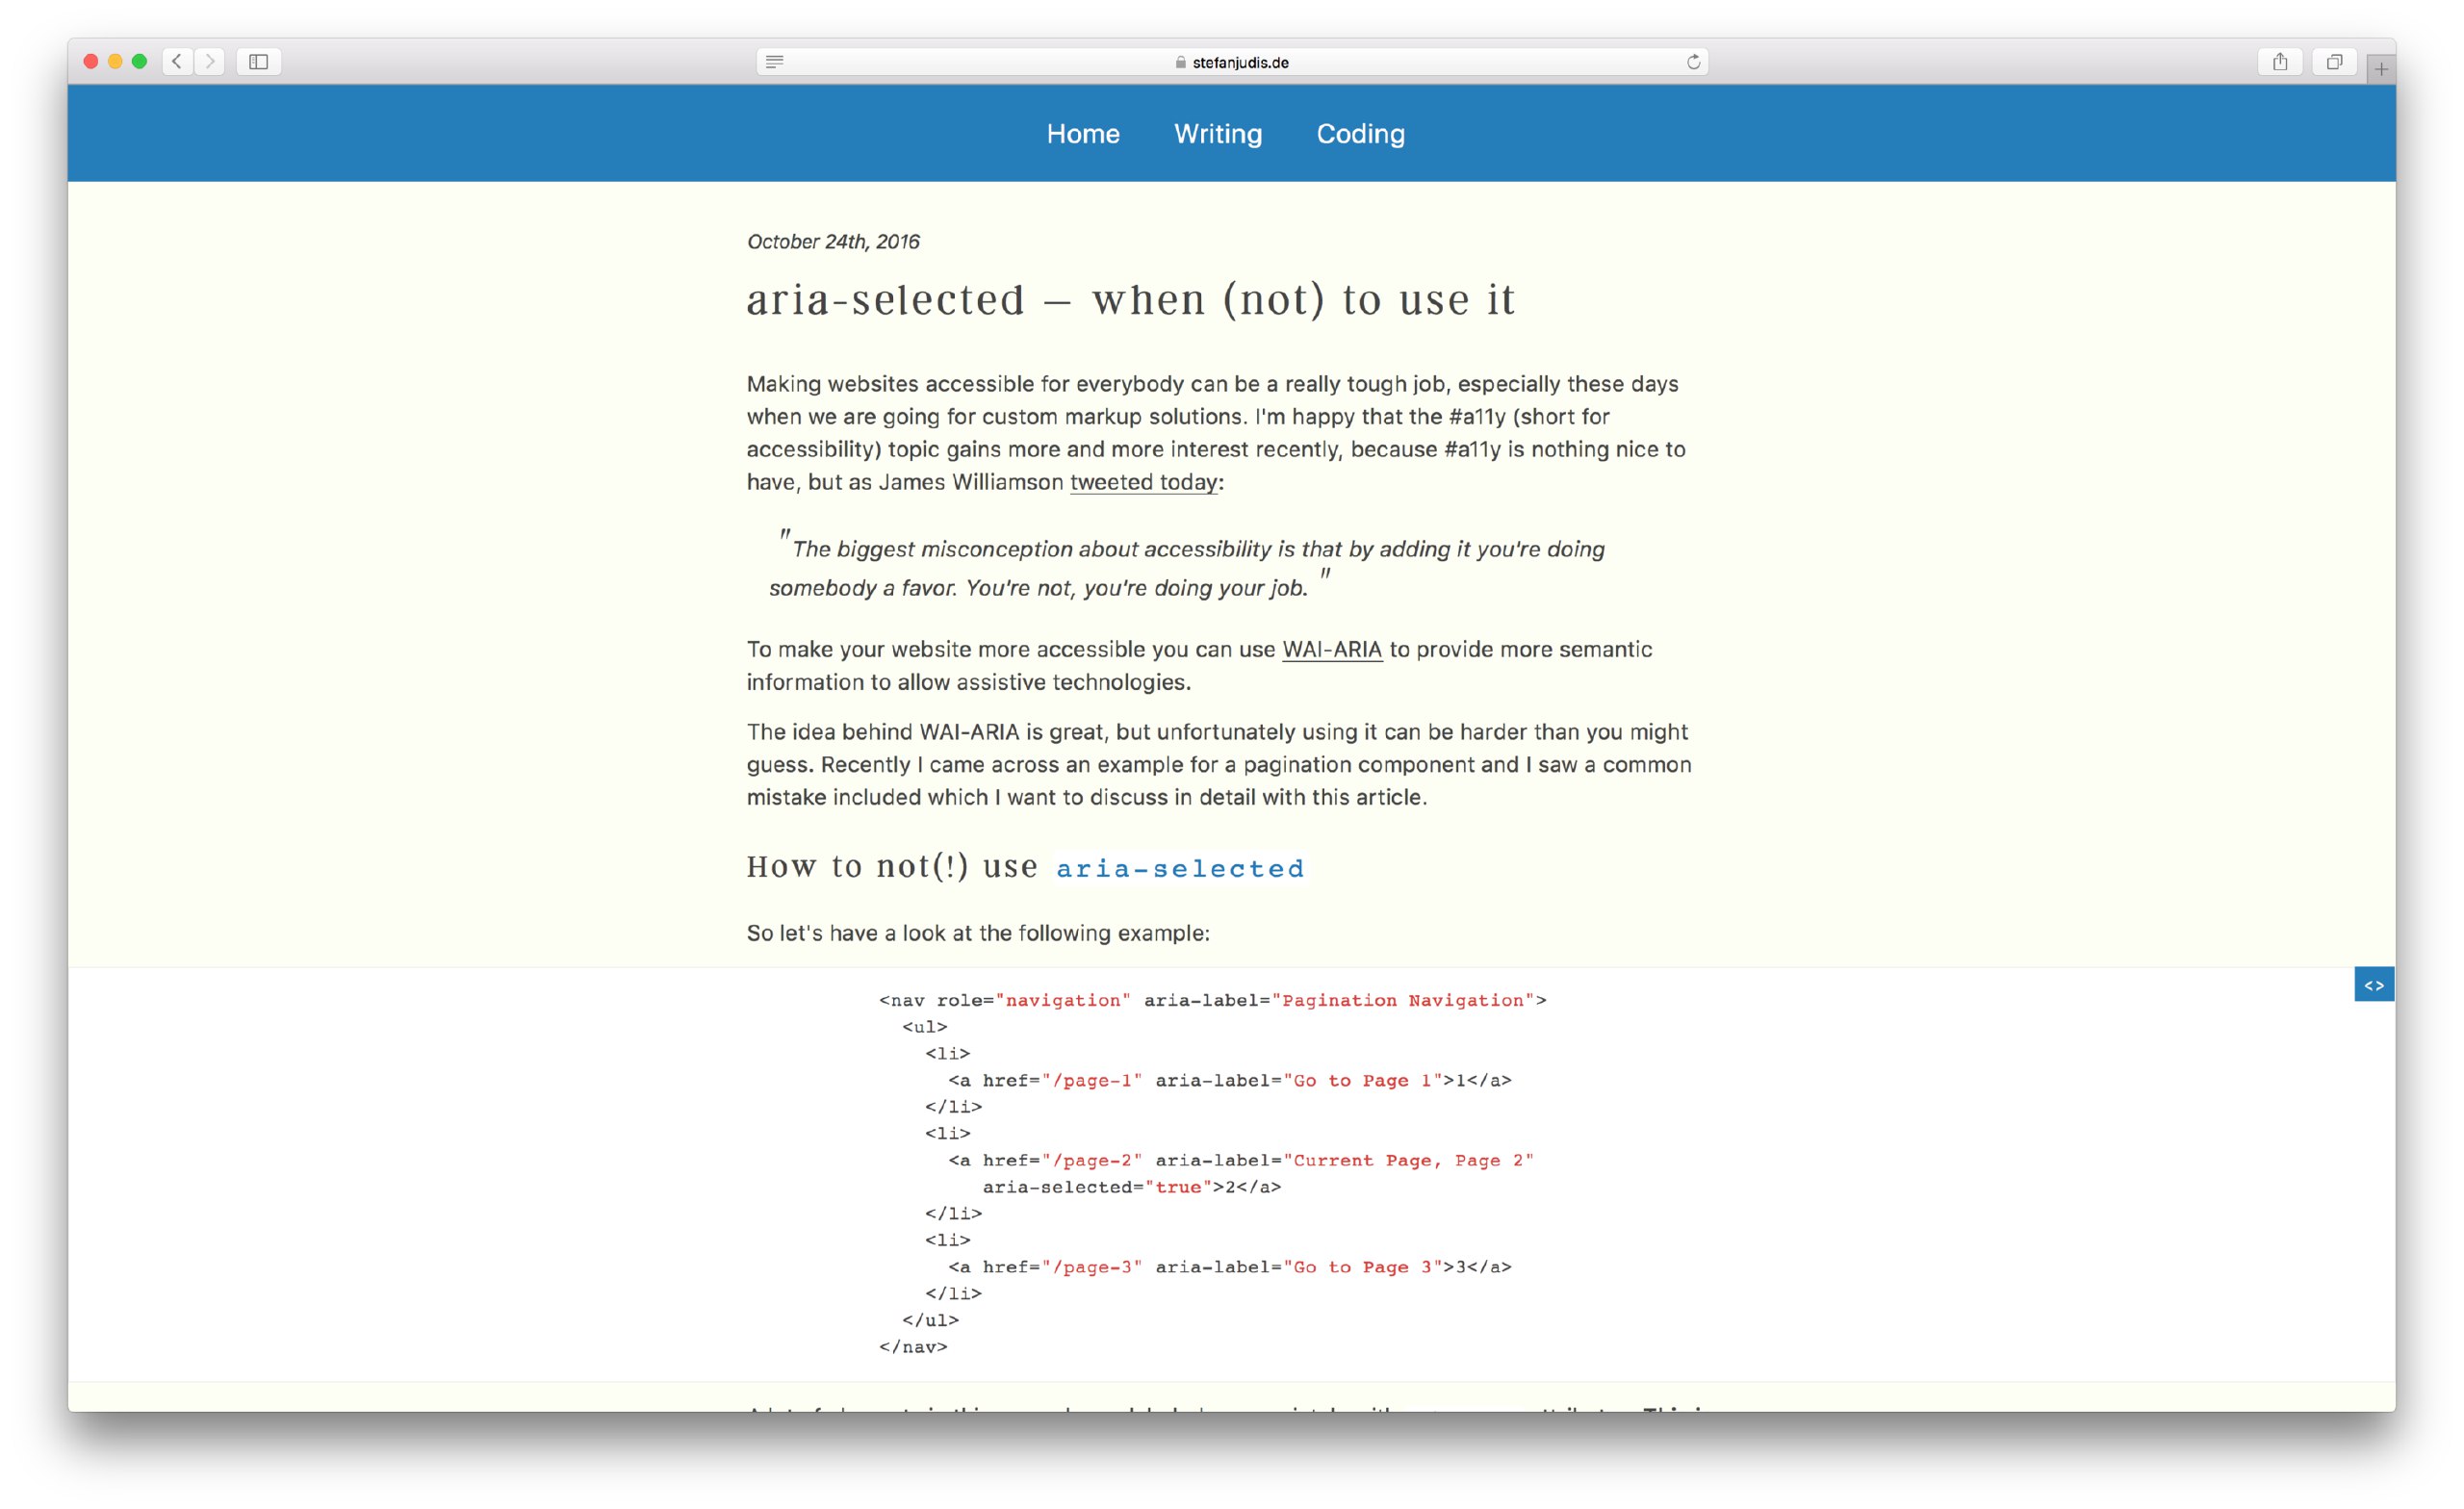The width and height of the screenshot is (2464, 1509).
Task: Zoom Safari with the green button
Action: [140, 62]
